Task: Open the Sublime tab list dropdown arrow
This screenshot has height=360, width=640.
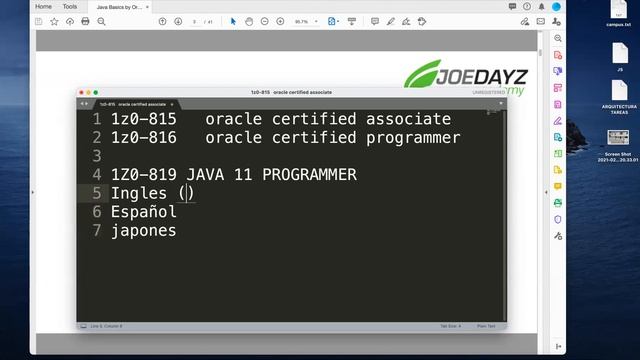Action: pyautogui.click(x=501, y=104)
